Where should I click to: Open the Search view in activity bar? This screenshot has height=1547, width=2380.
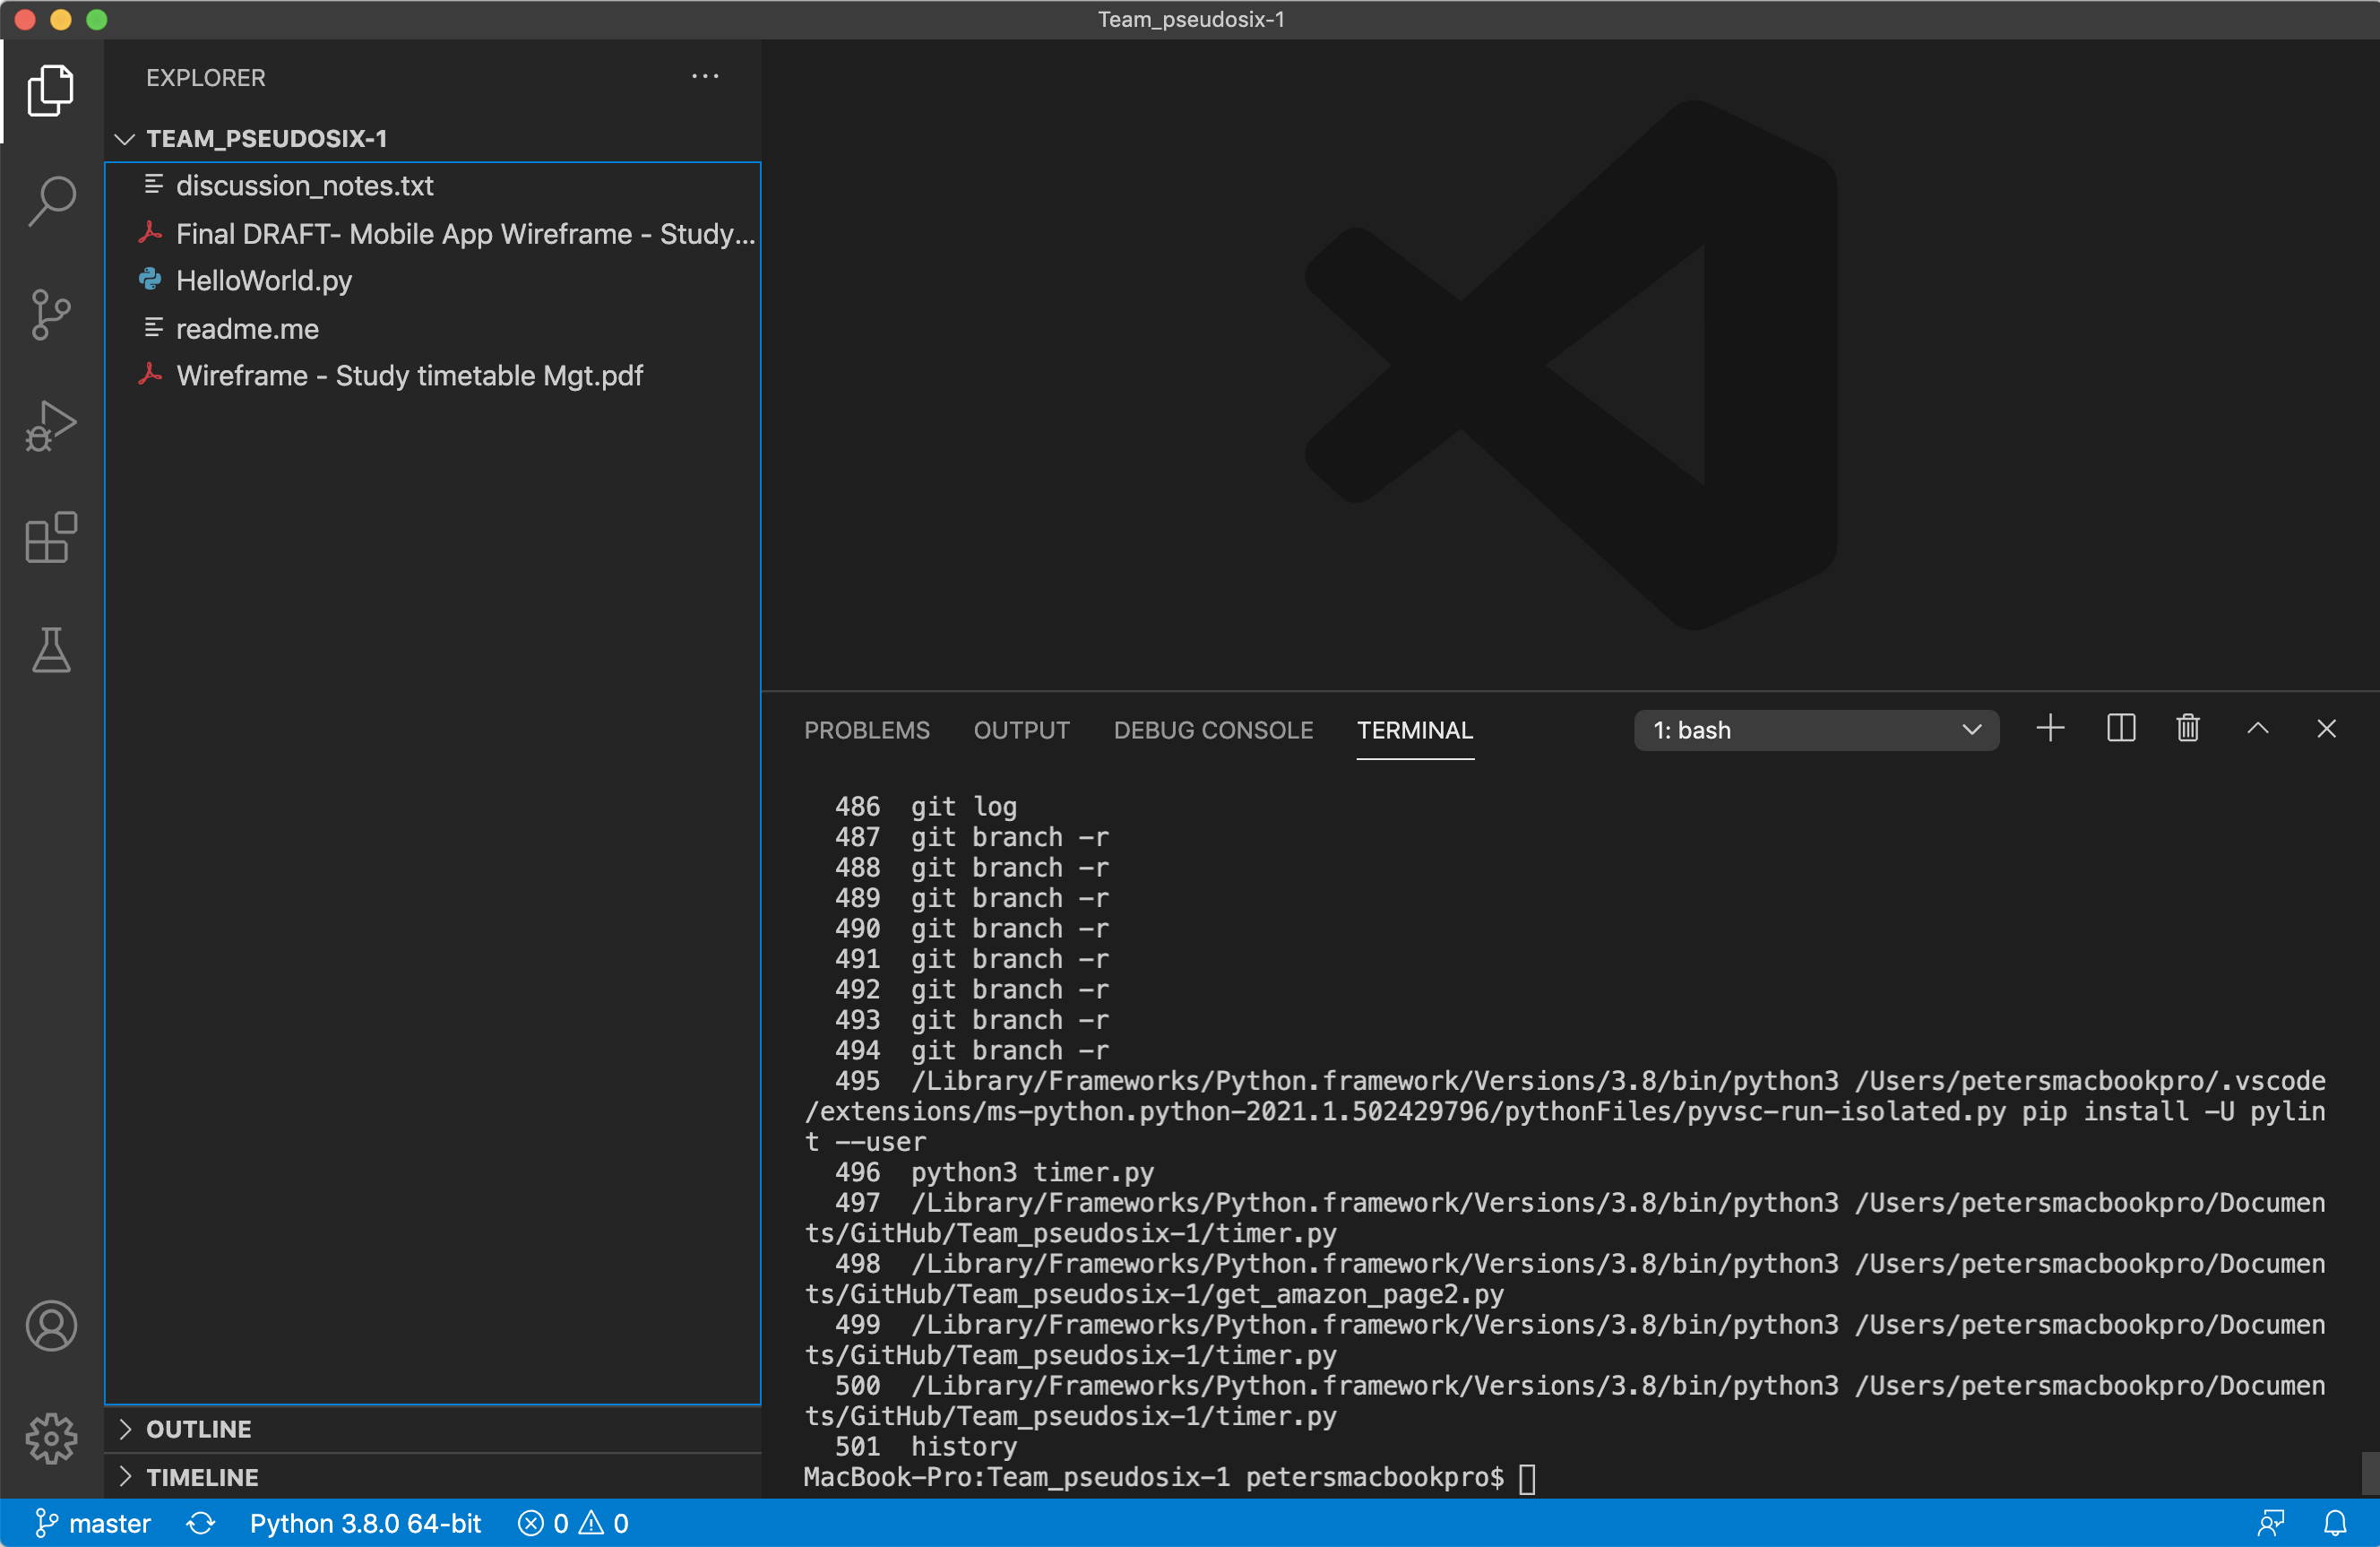coord(51,201)
